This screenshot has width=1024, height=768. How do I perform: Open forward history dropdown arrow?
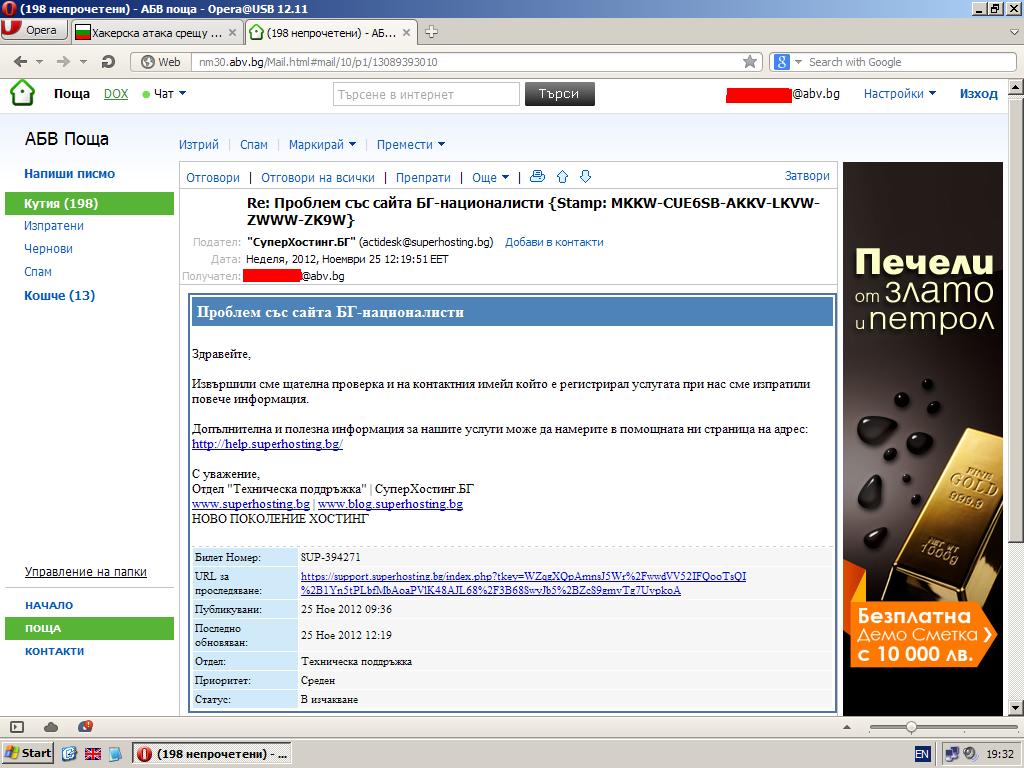tap(83, 62)
